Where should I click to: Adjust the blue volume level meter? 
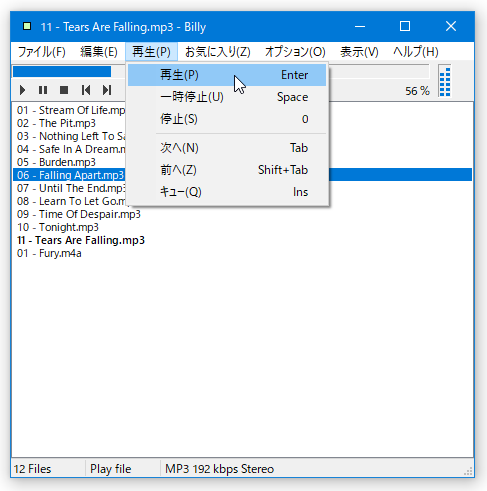click(445, 81)
